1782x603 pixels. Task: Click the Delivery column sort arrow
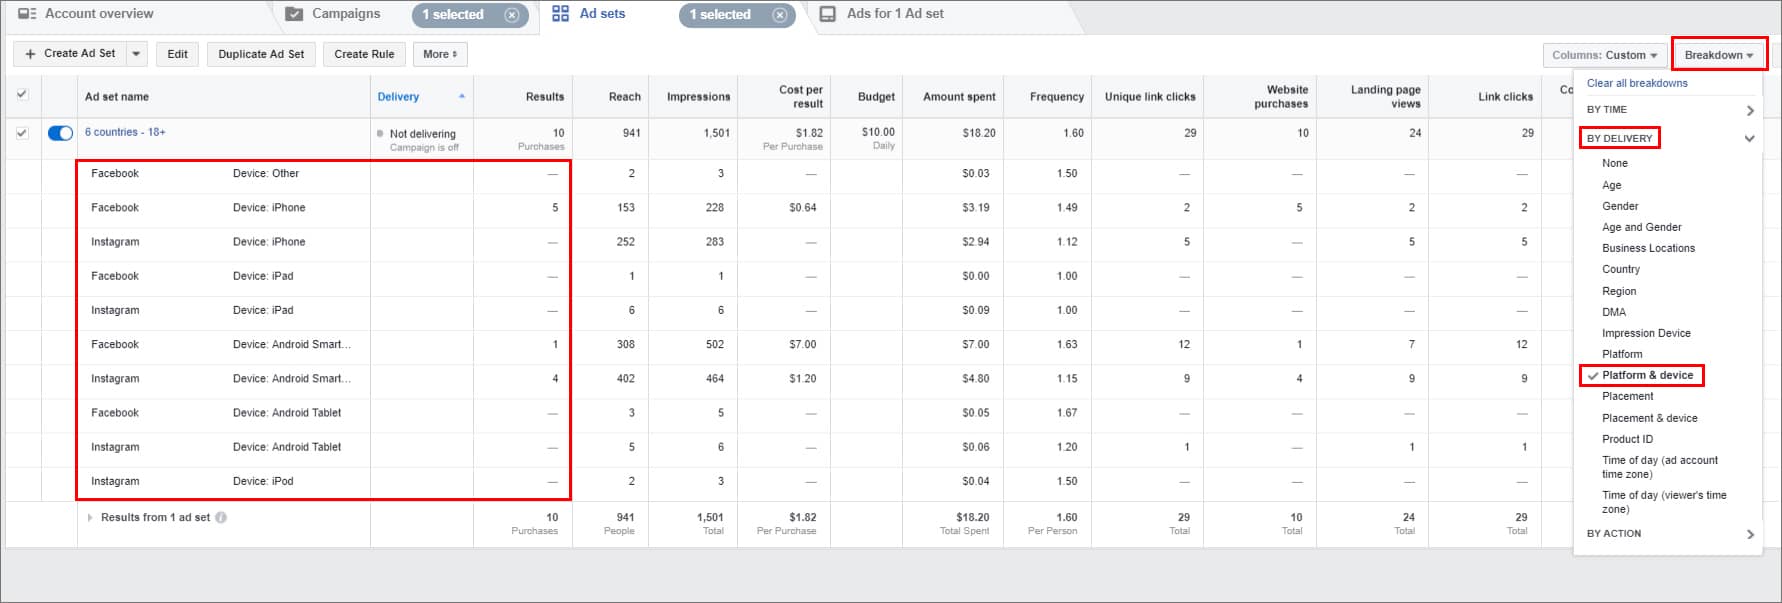point(461,97)
